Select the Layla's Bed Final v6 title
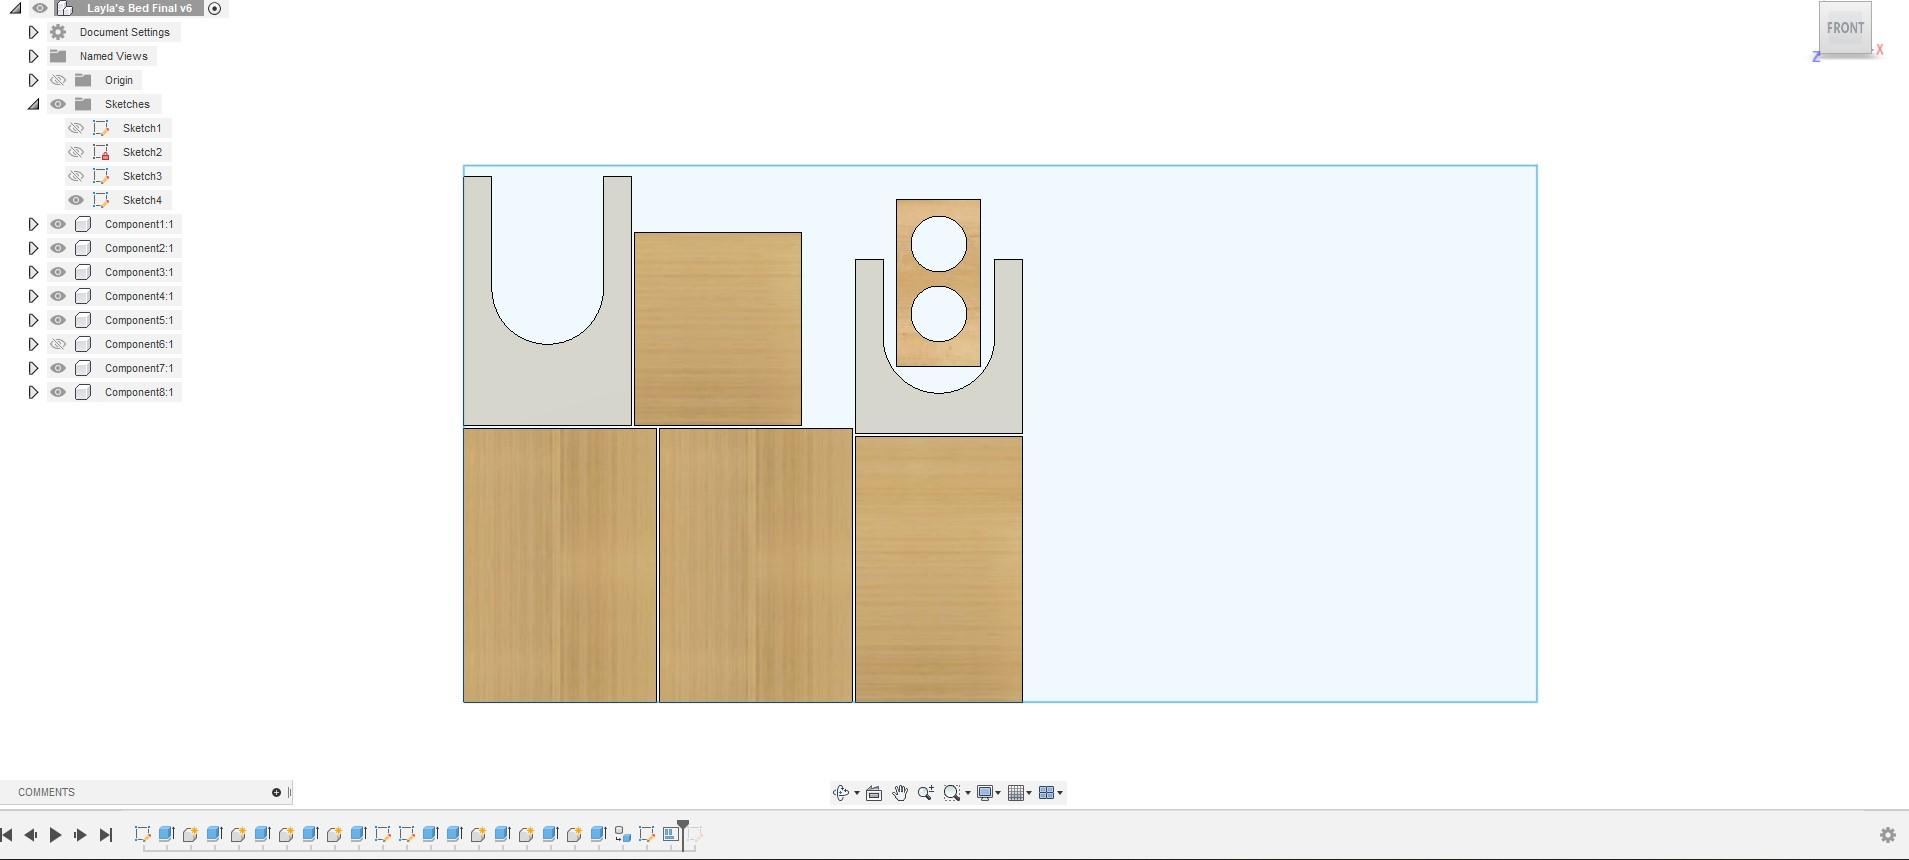1909x860 pixels. [139, 8]
